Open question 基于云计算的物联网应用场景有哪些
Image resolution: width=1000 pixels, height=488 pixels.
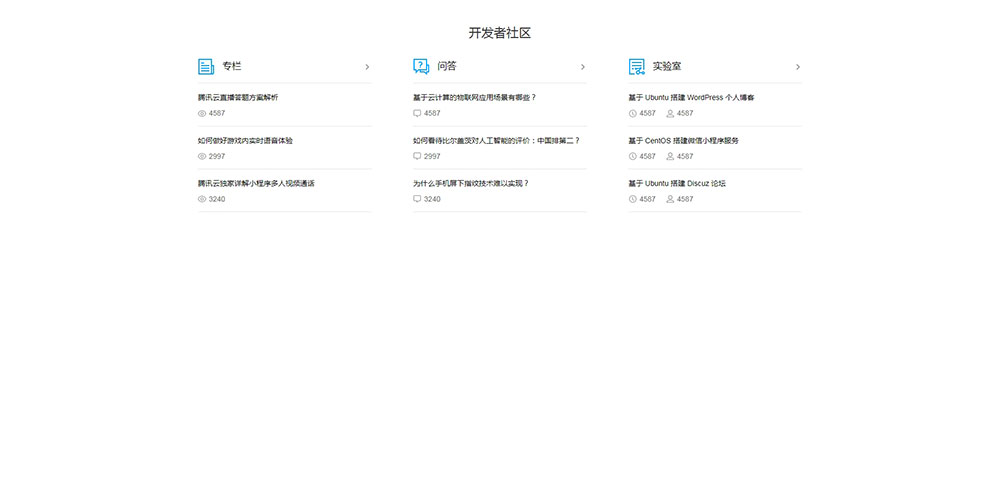[474, 98]
